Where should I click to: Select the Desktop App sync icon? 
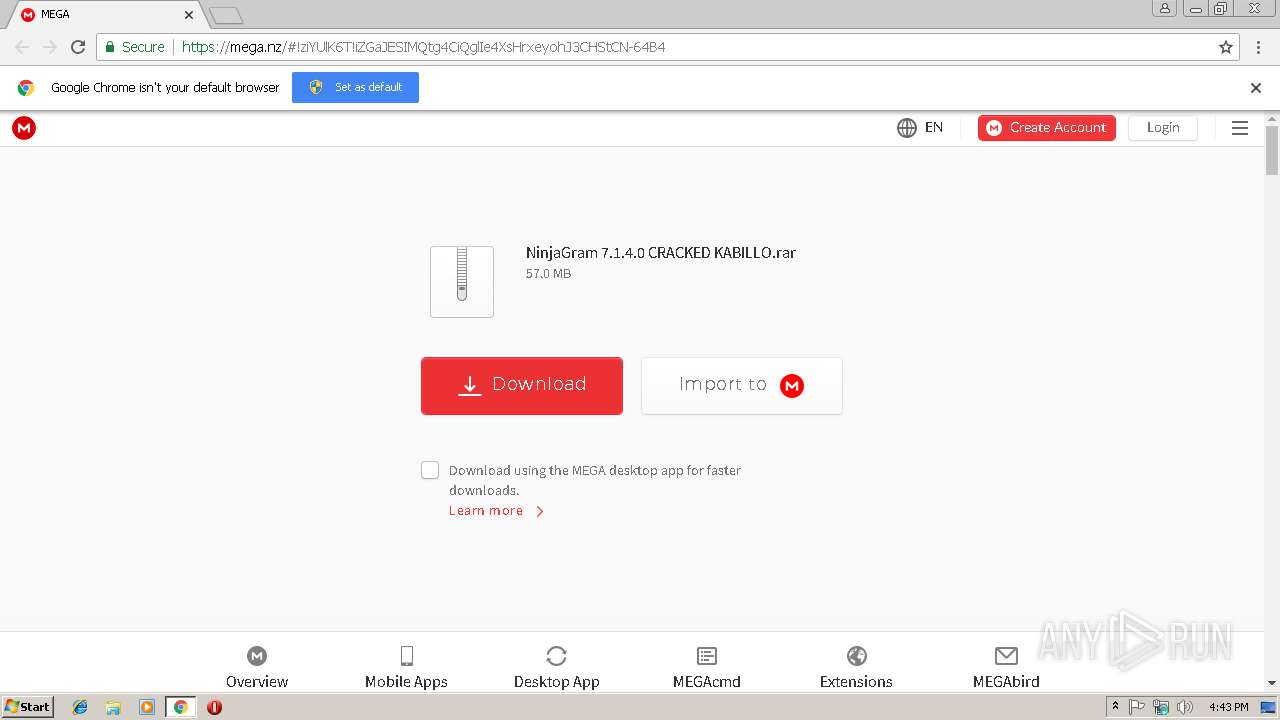pos(557,656)
